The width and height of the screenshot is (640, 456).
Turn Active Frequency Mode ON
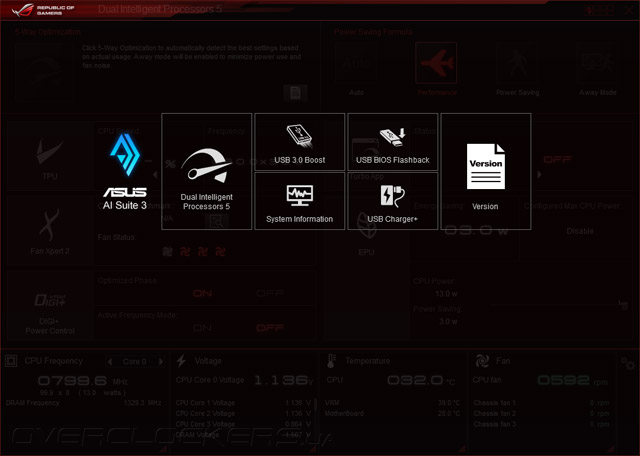coord(202,328)
